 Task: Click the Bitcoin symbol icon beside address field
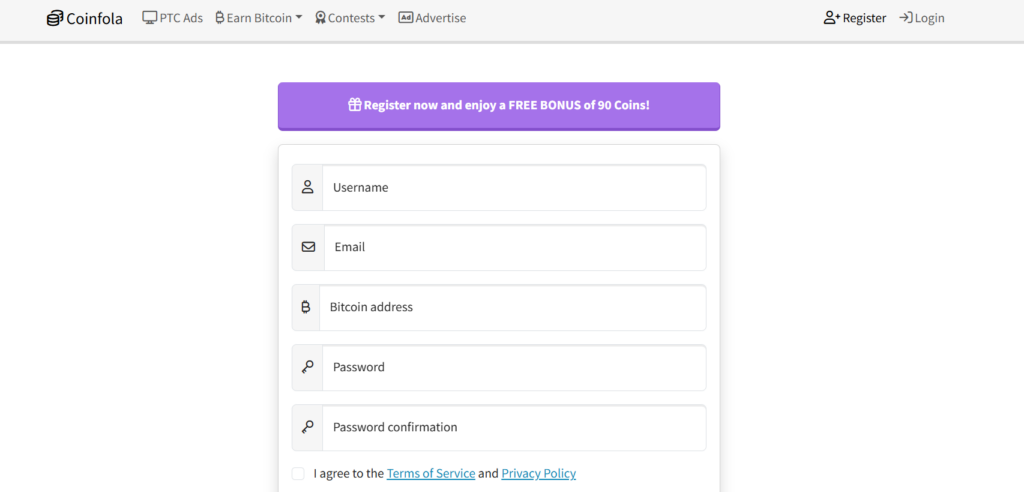point(306,307)
